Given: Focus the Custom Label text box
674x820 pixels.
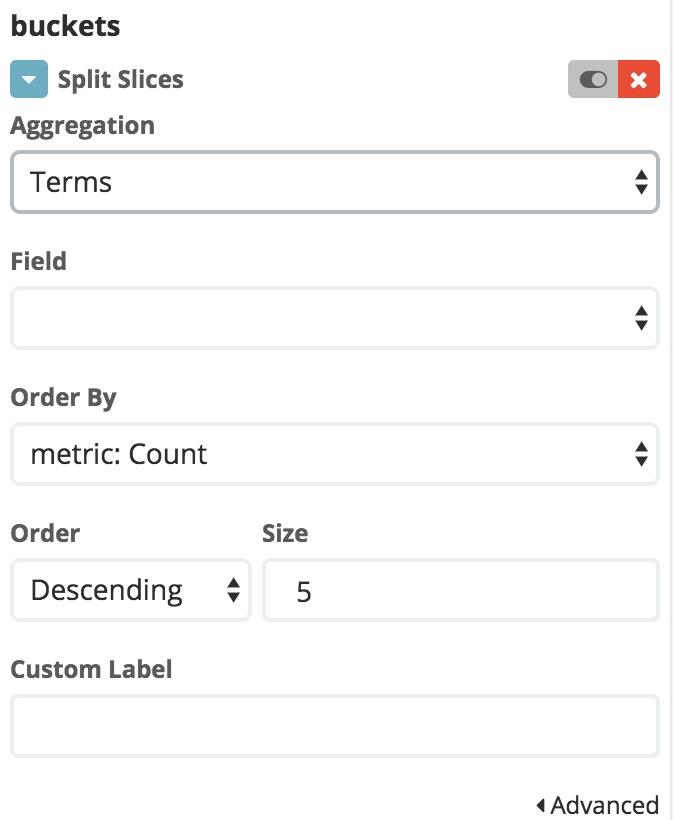Looking at the screenshot, I should click(334, 726).
